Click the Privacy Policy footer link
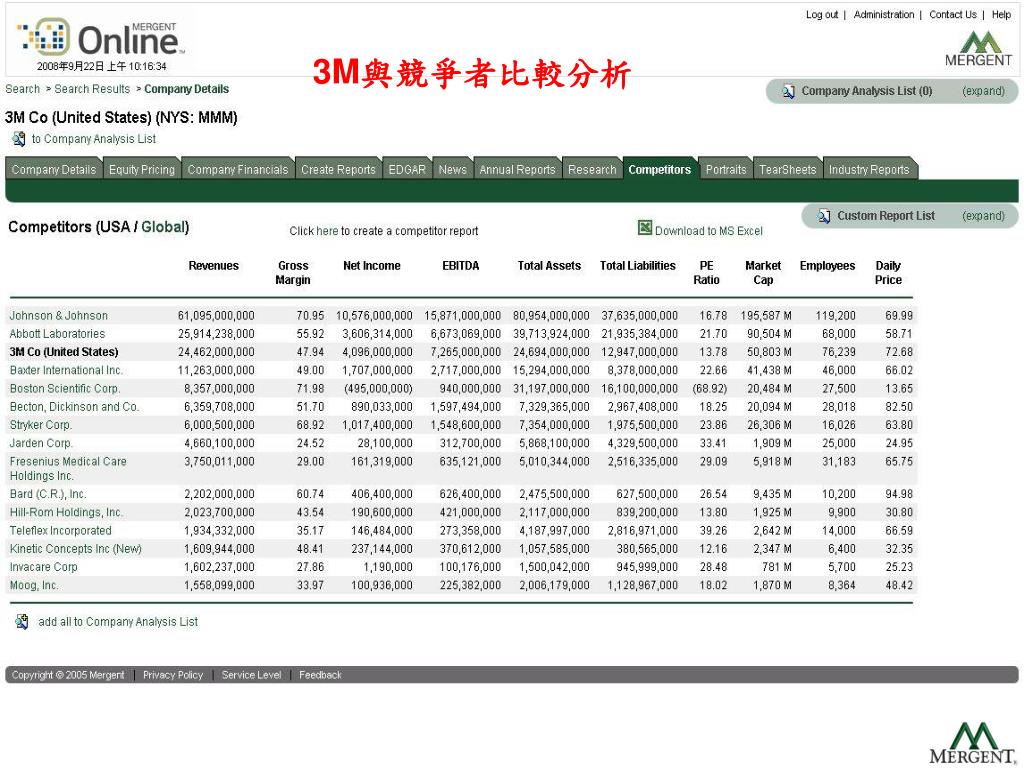The width and height of the screenshot is (1024, 768). [173, 675]
